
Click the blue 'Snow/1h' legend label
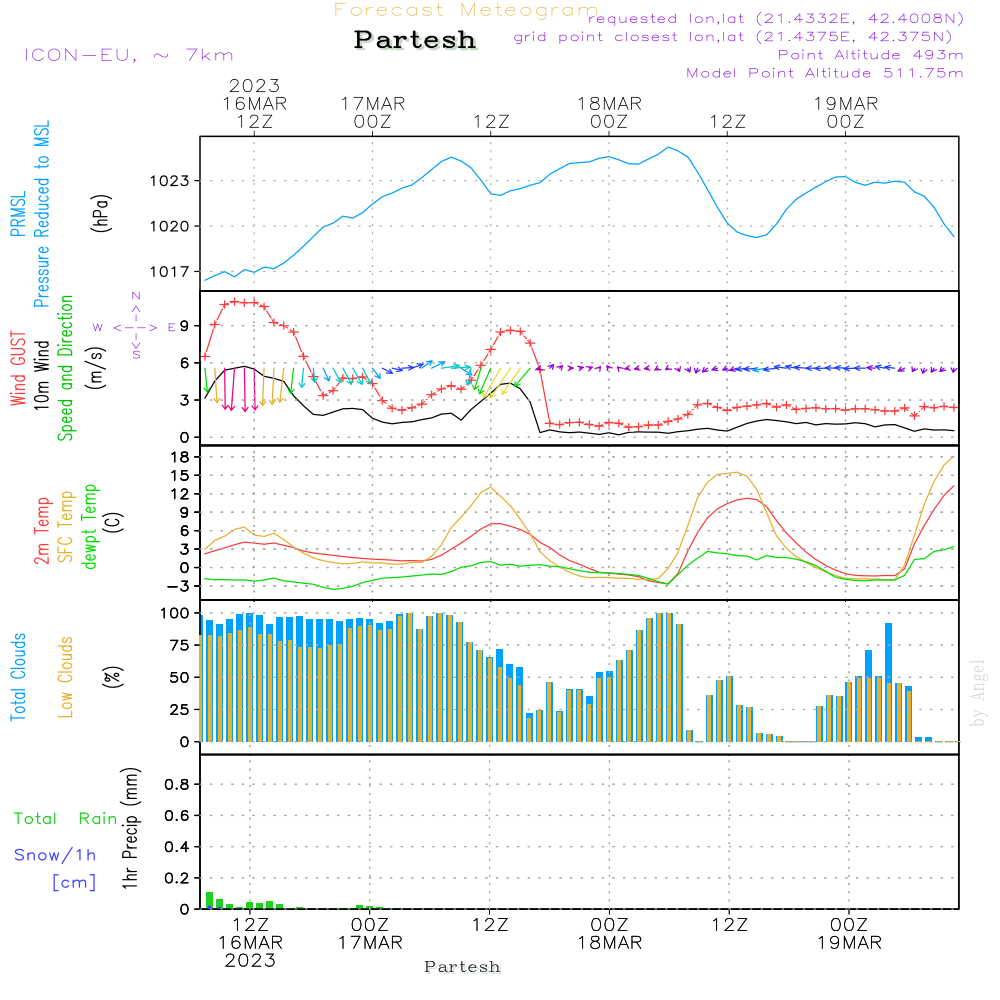tap(55, 855)
